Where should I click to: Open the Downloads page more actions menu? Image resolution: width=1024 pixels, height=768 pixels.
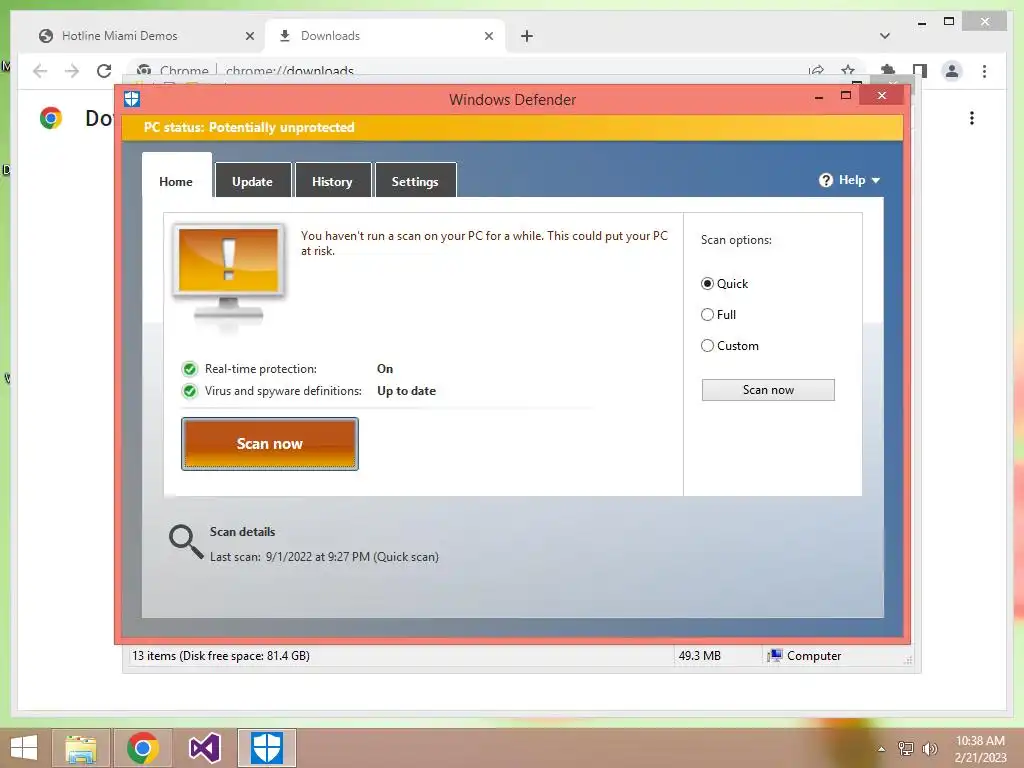coord(972,118)
